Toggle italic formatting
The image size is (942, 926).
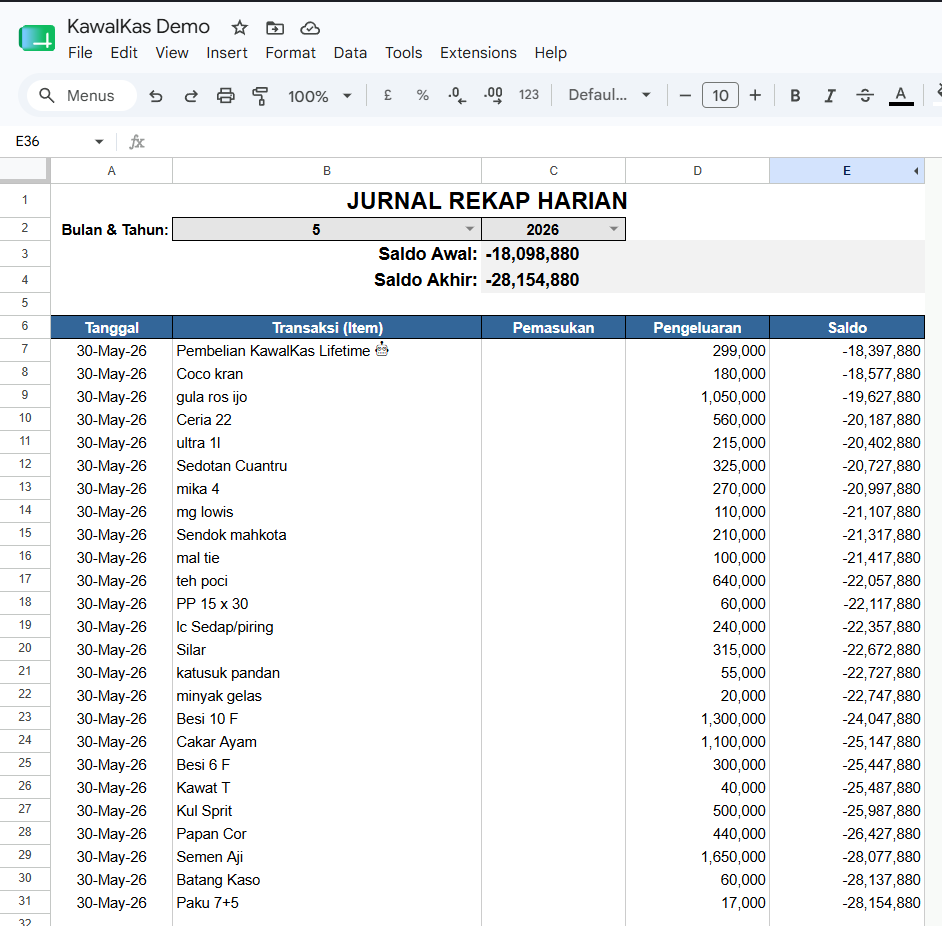(830, 96)
